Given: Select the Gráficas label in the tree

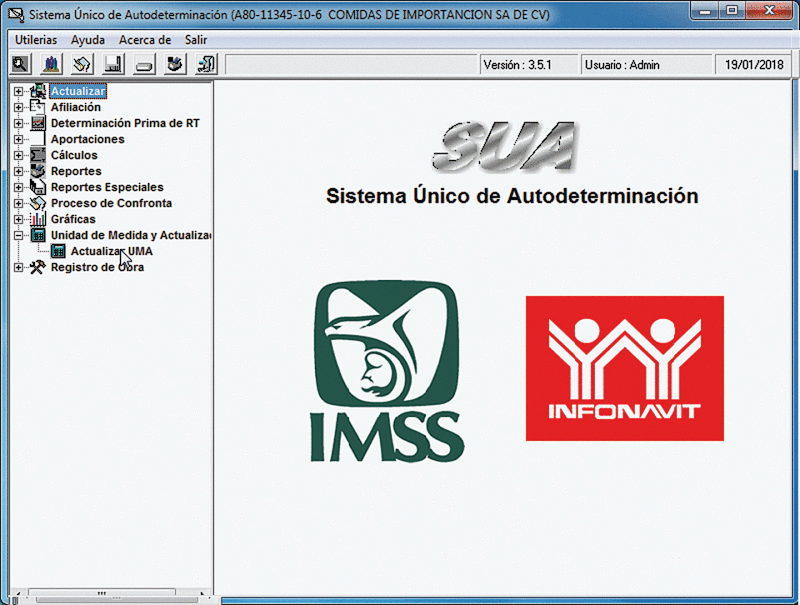Looking at the screenshot, I should tap(73, 219).
